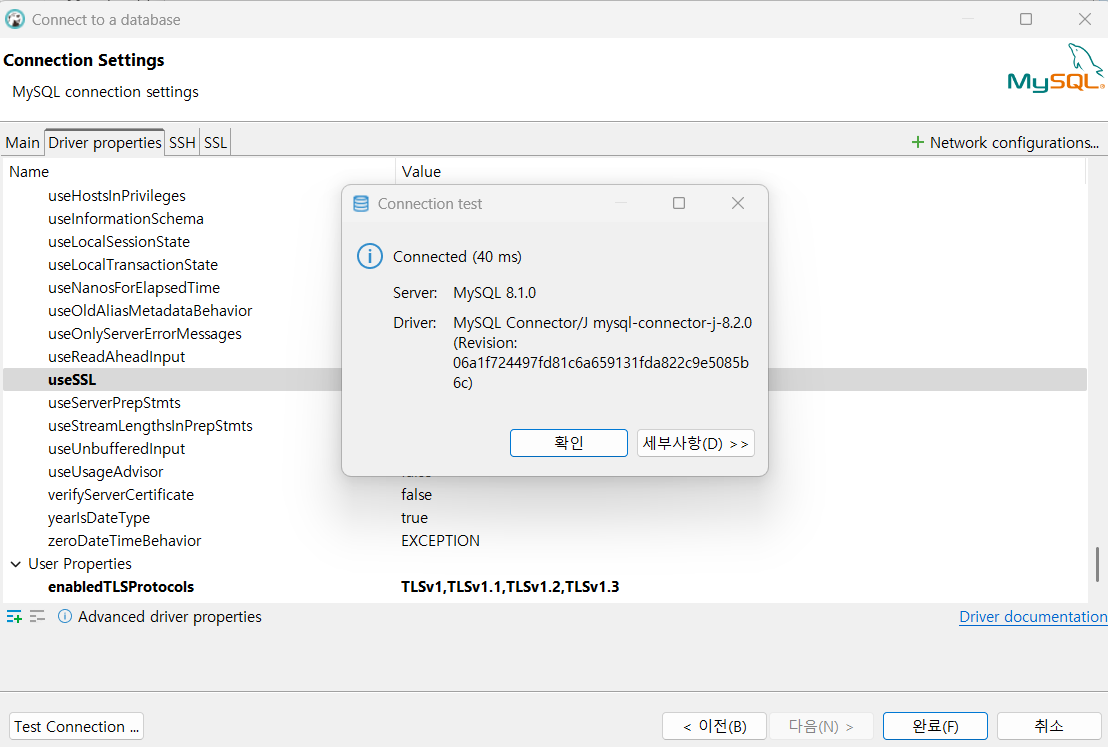The width and height of the screenshot is (1108, 747).
Task: Go back with 이전(B) button
Action: [714, 727]
